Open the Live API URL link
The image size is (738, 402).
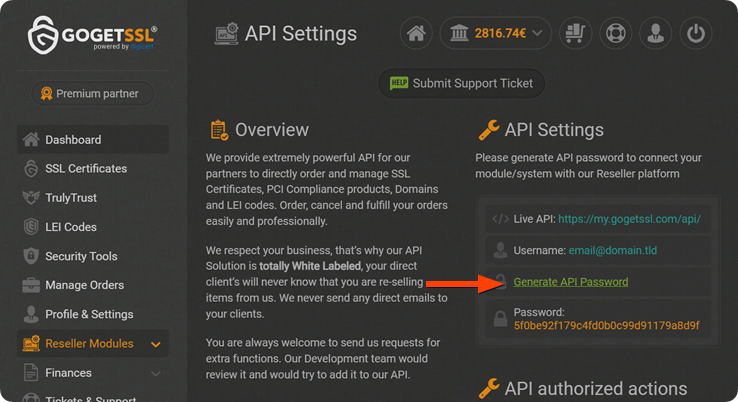click(629, 219)
